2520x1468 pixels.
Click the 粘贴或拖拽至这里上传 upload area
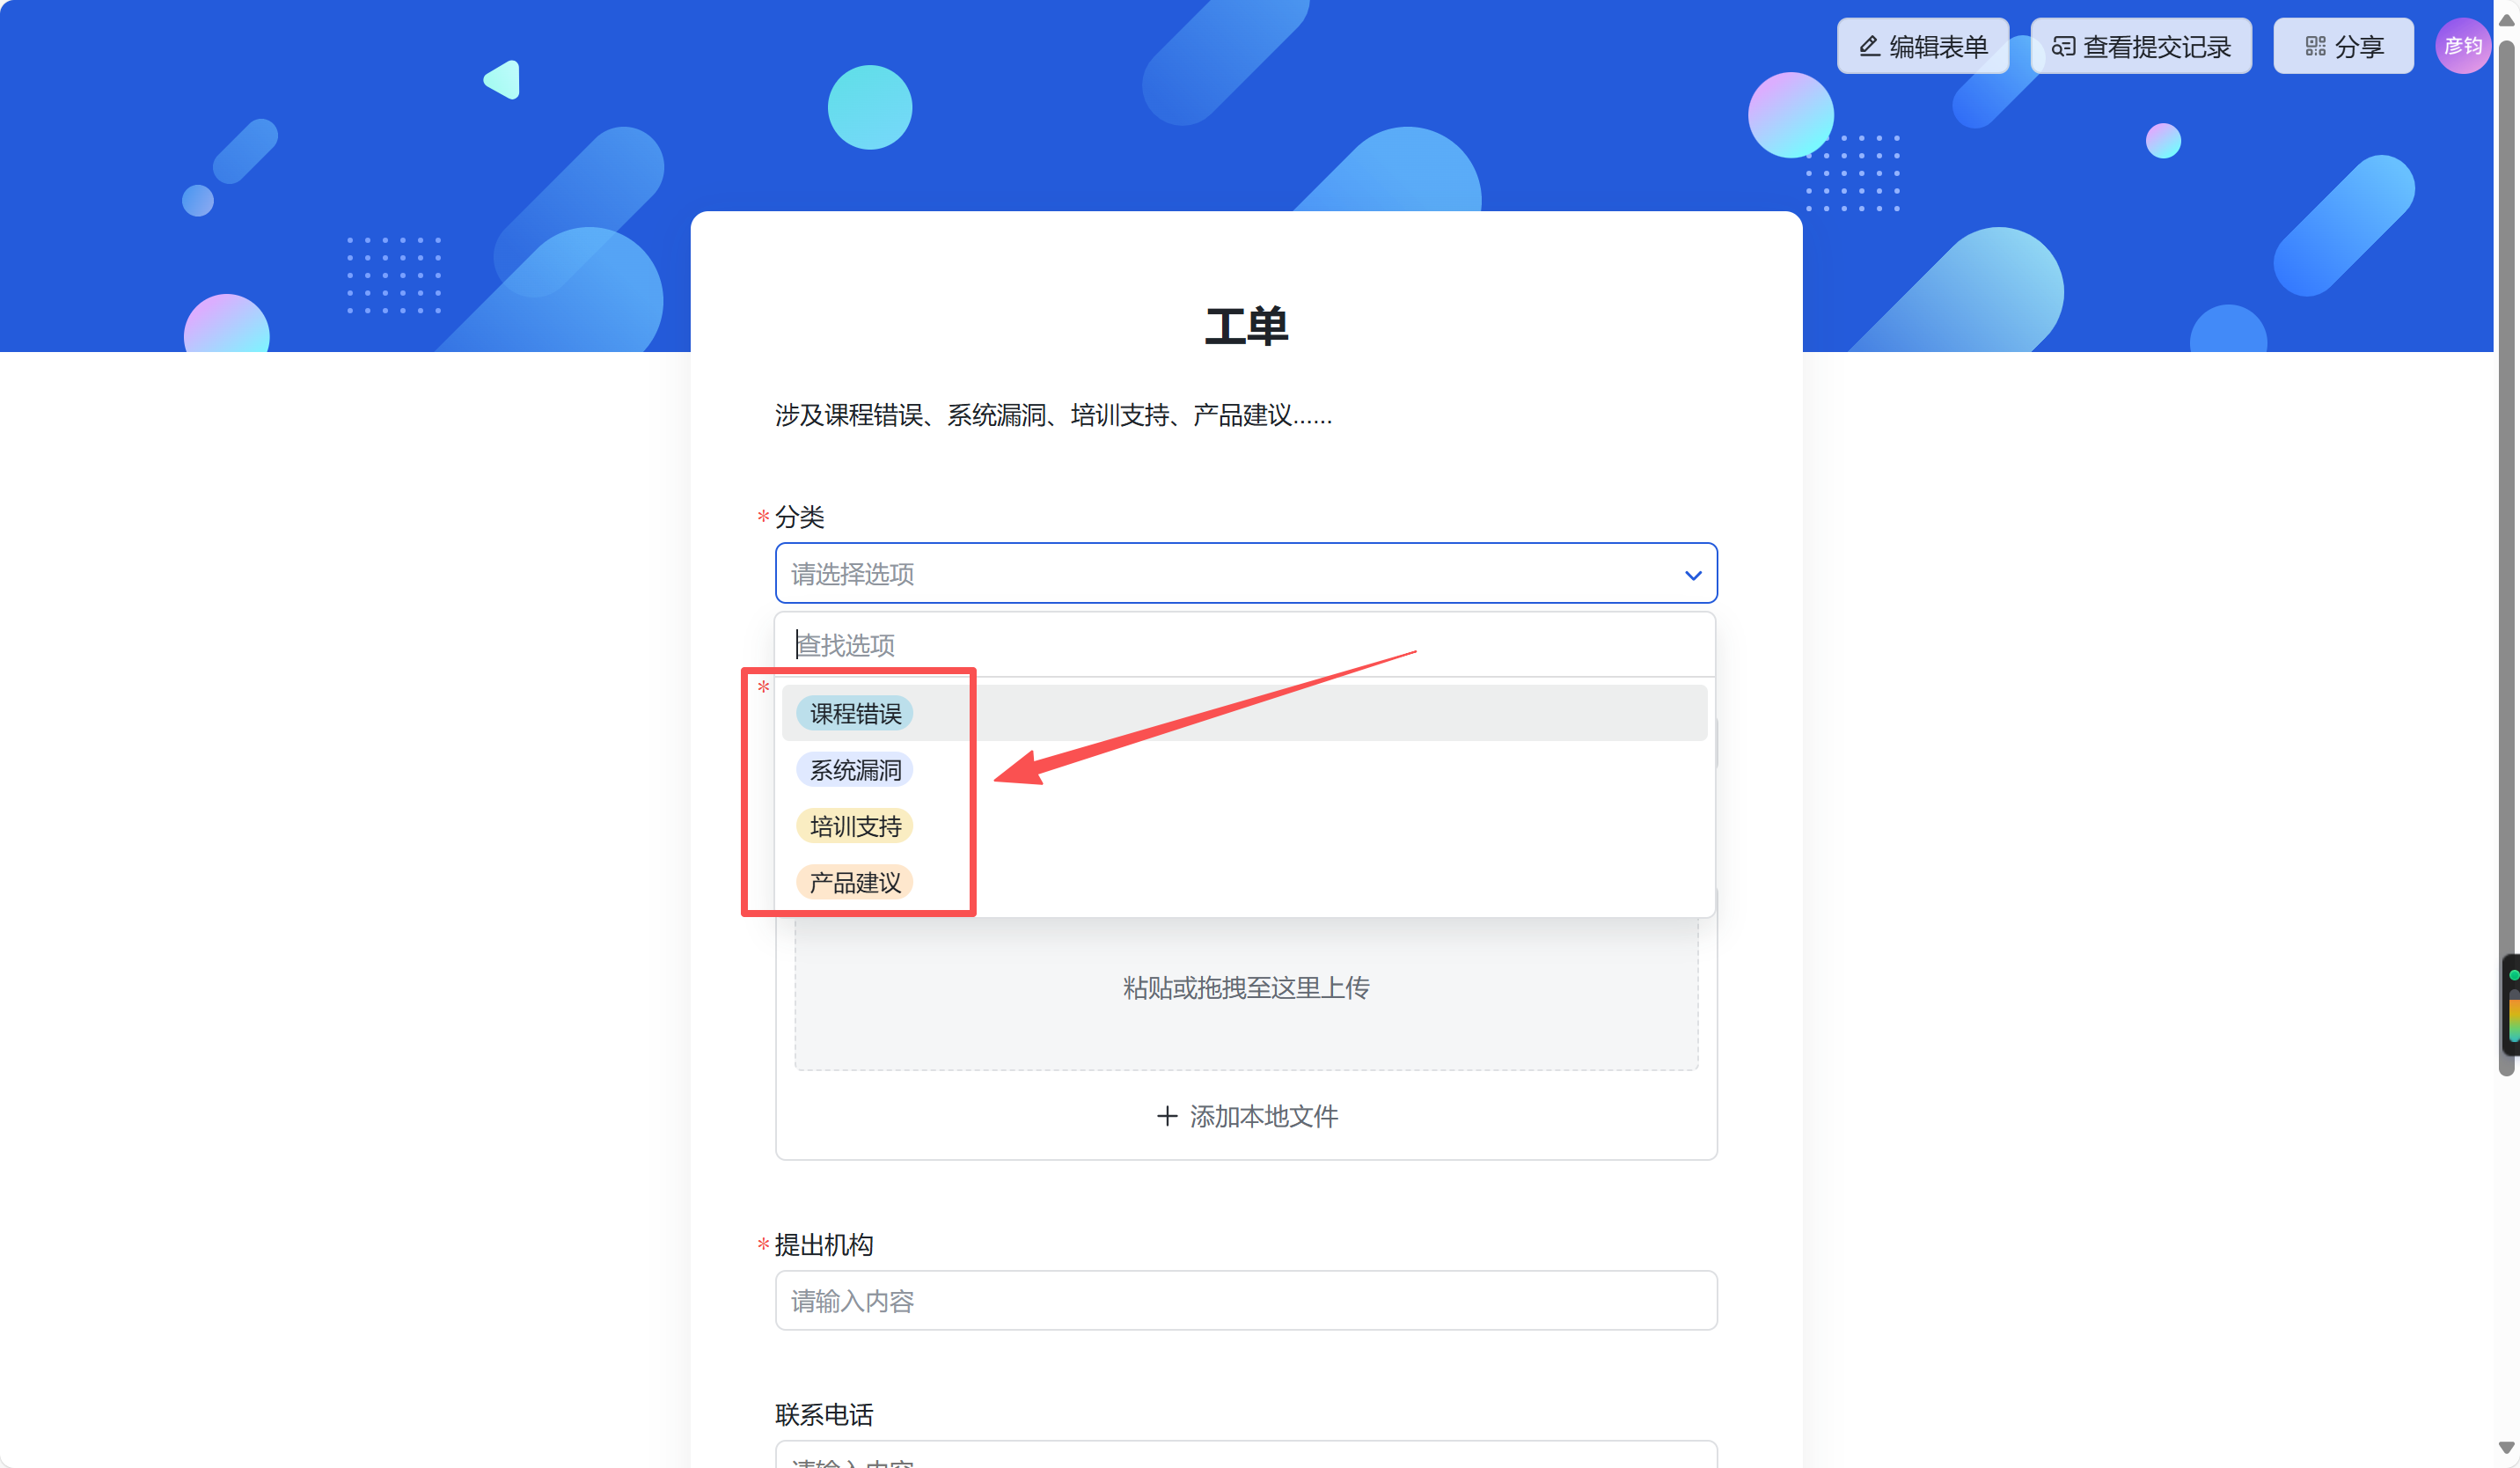1246,990
